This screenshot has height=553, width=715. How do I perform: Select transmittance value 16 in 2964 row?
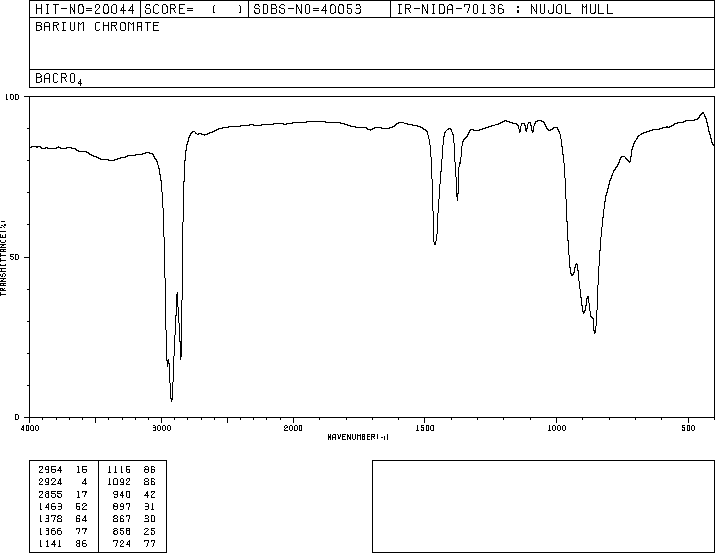pos(82,469)
